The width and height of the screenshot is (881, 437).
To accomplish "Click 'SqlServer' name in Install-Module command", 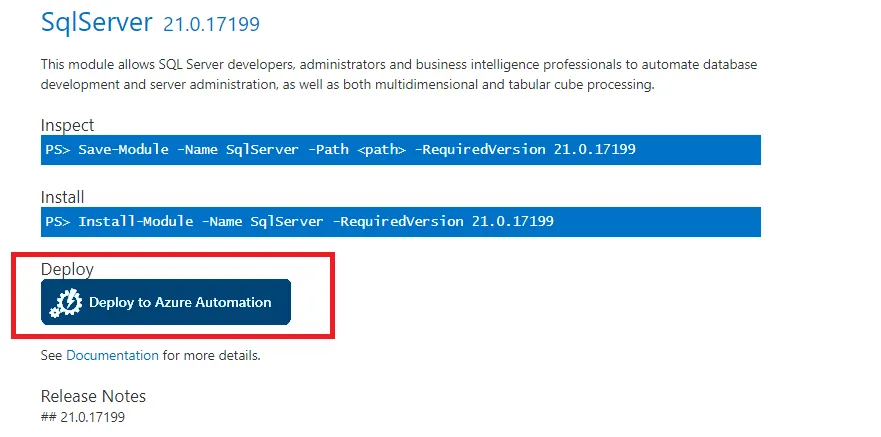I will click(x=286, y=221).
